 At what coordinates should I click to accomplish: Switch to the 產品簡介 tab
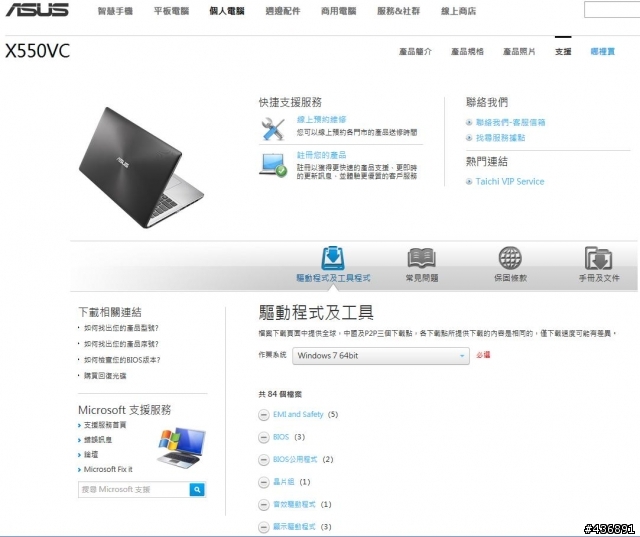point(415,51)
